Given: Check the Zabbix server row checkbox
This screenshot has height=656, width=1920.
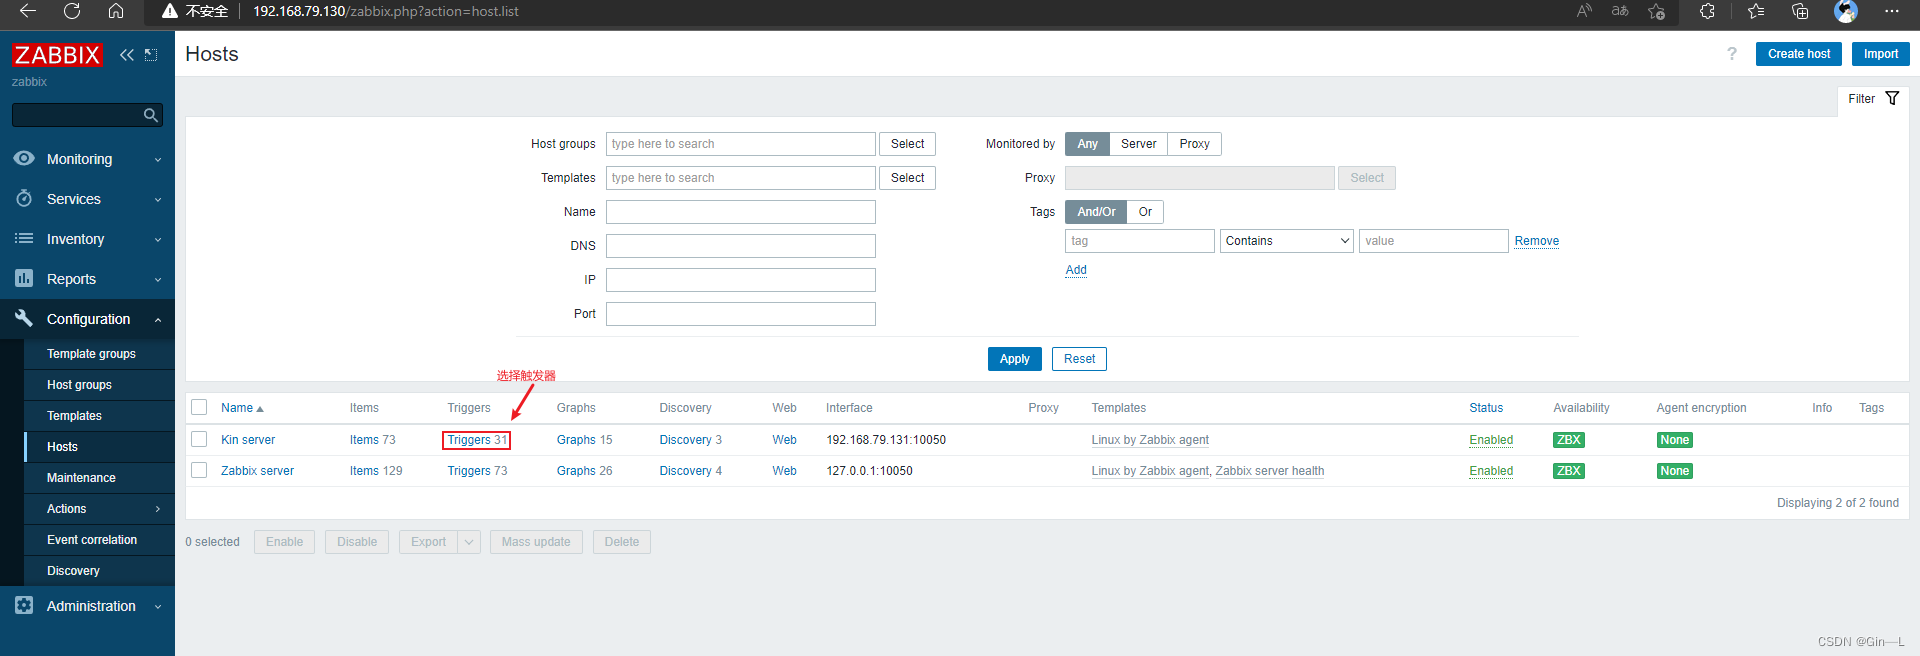Looking at the screenshot, I should click(199, 470).
